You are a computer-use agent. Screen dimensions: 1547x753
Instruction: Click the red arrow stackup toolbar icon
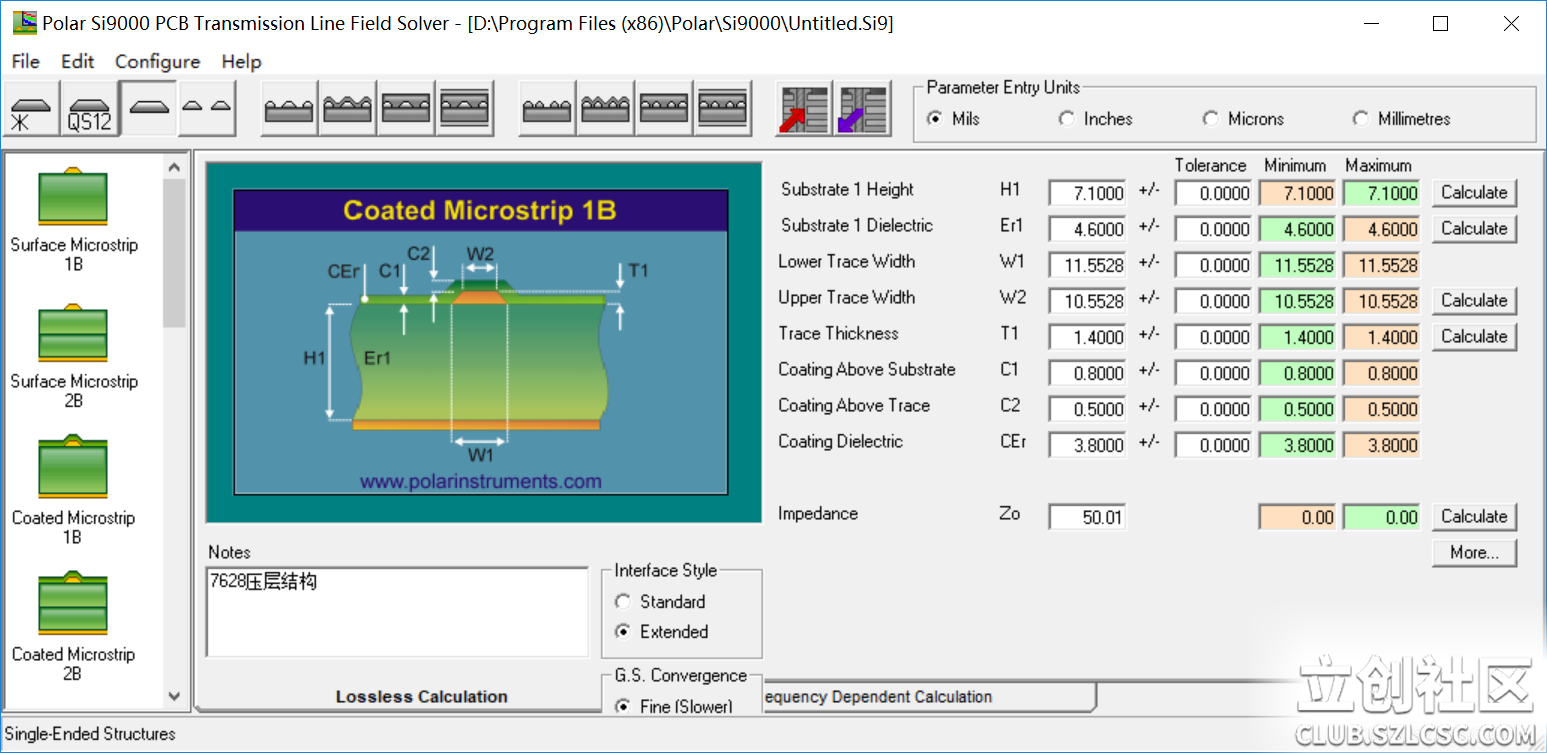[804, 108]
